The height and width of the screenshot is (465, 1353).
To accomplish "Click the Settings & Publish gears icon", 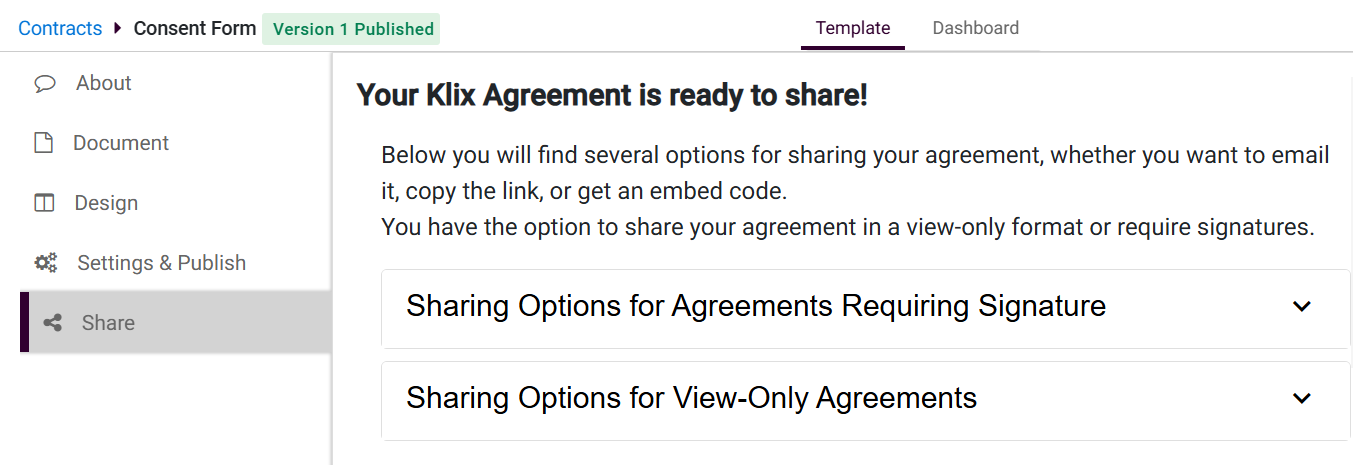I will coord(46,264).
